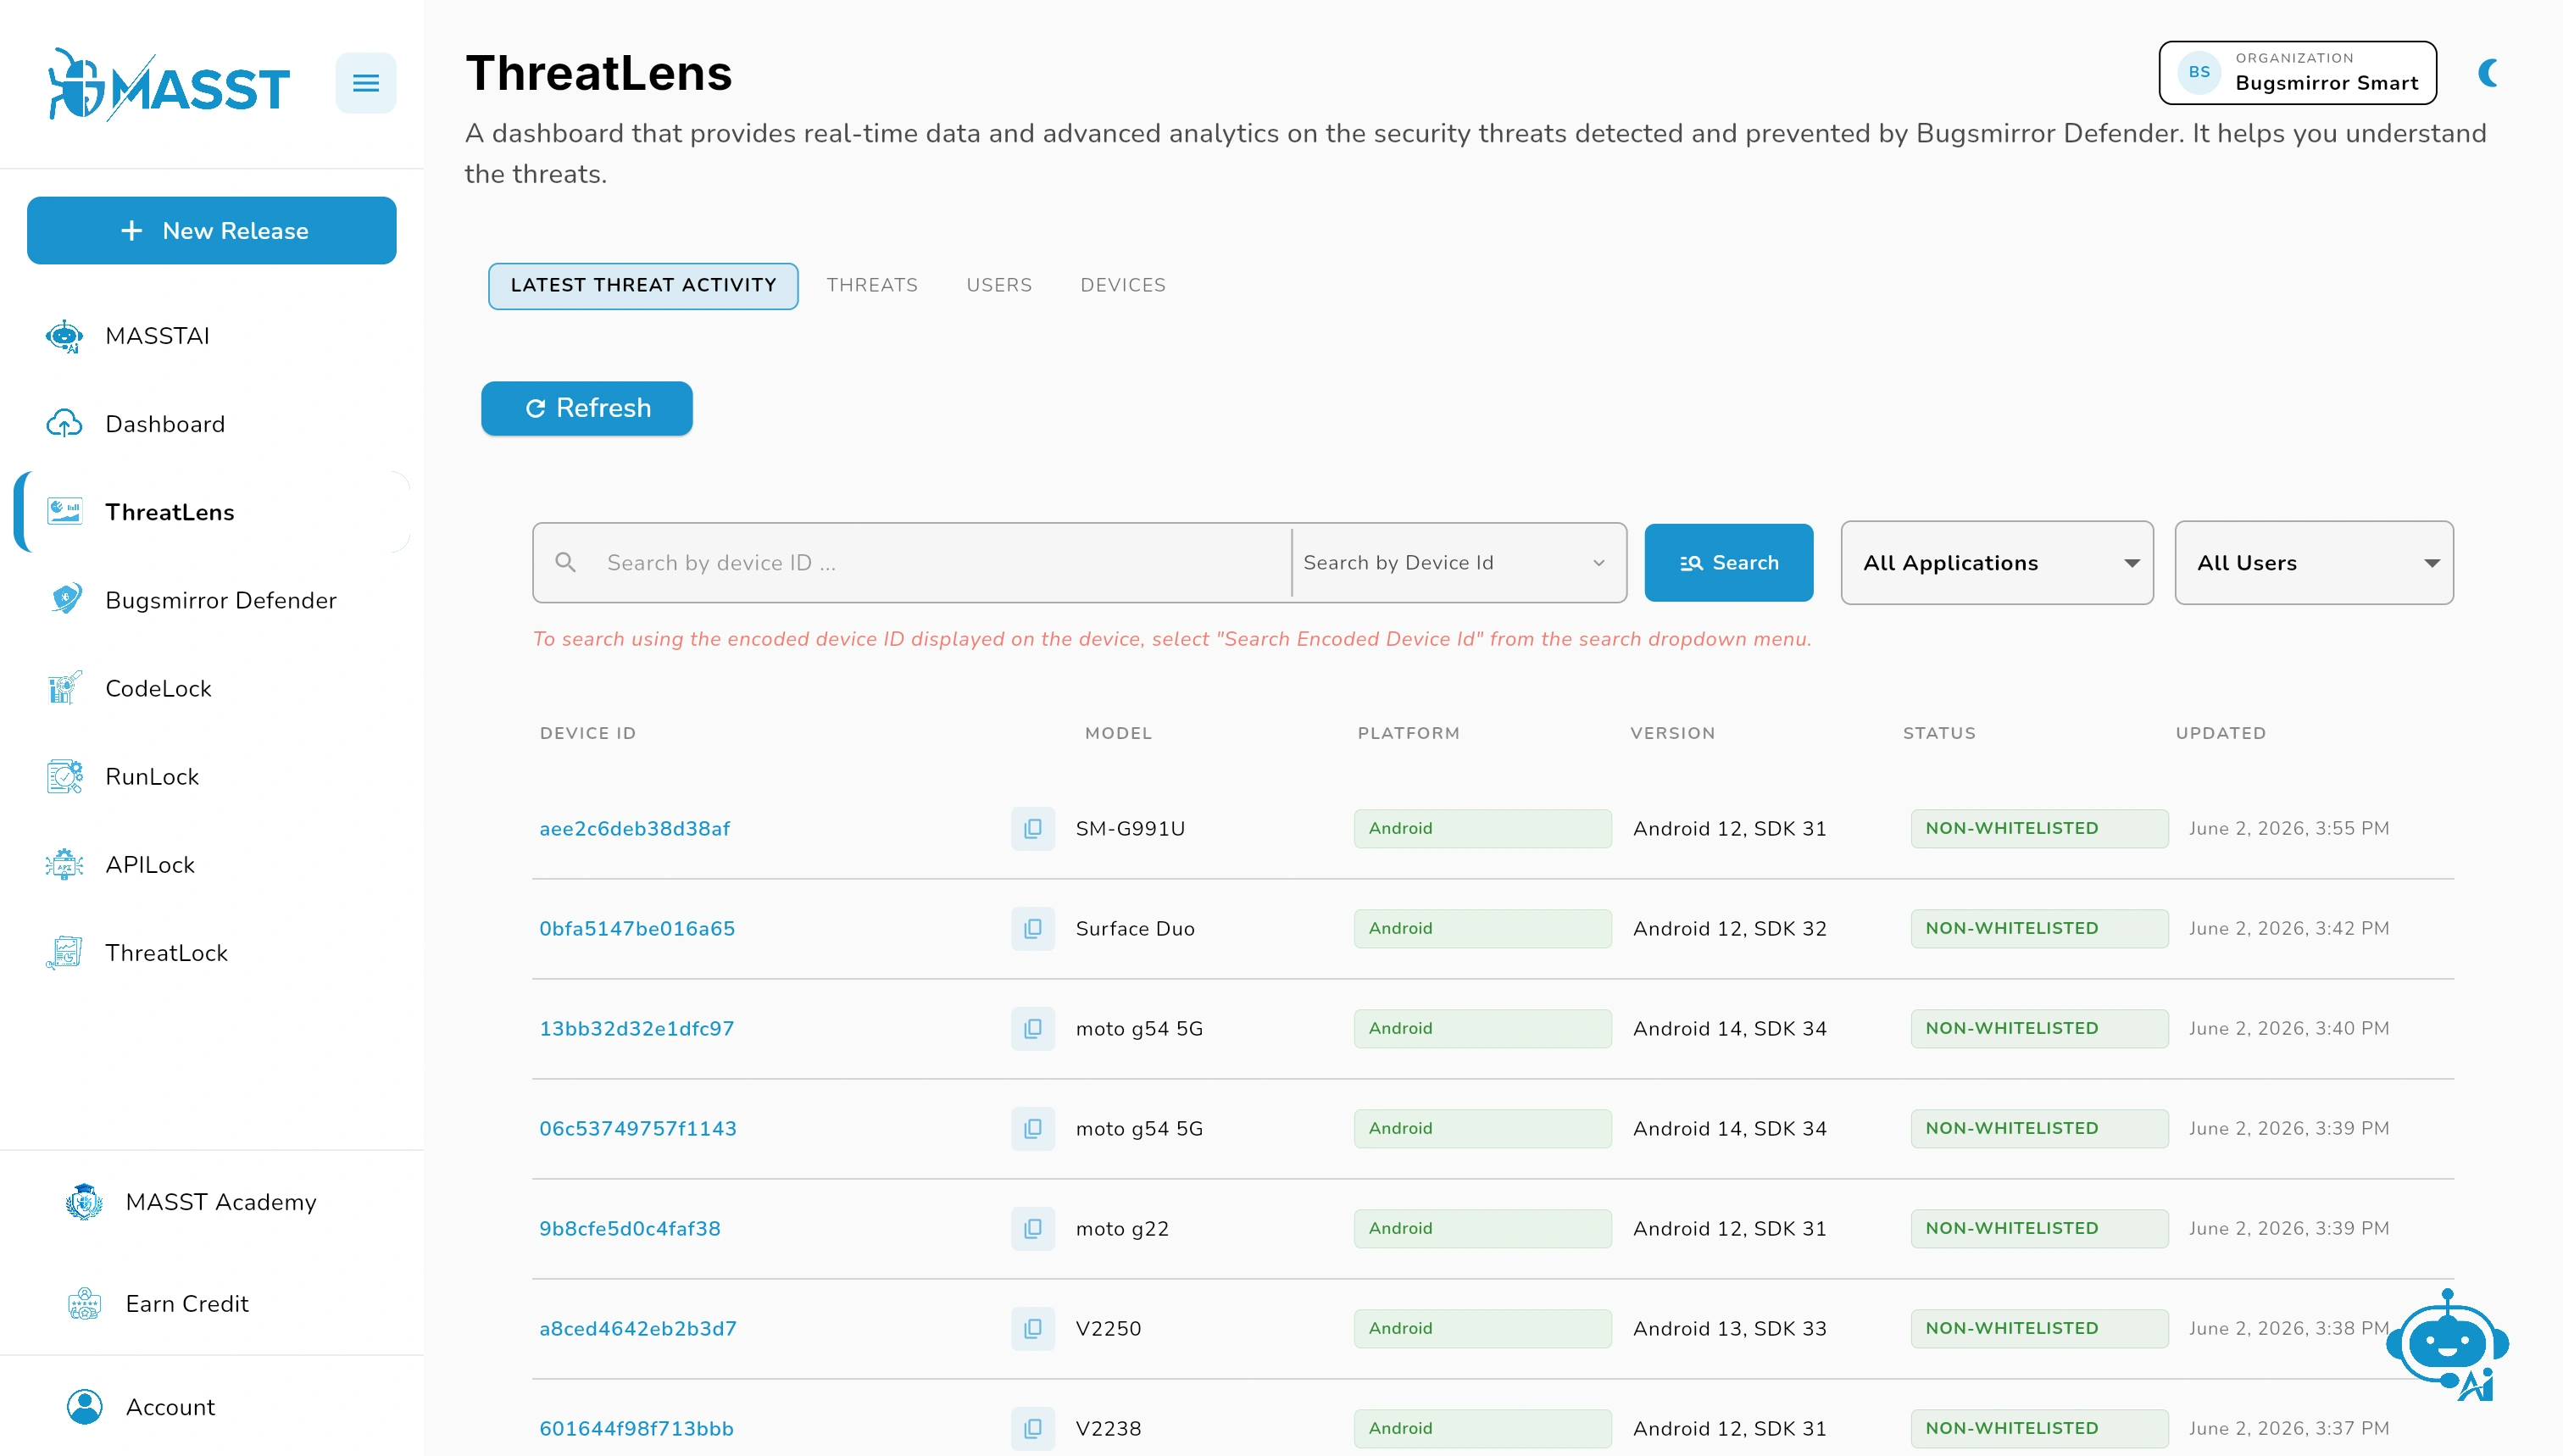The width and height of the screenshot is (2563, 1456).
Task: Open the MASSTAI robot icon in sidebar
Action: 65,336
